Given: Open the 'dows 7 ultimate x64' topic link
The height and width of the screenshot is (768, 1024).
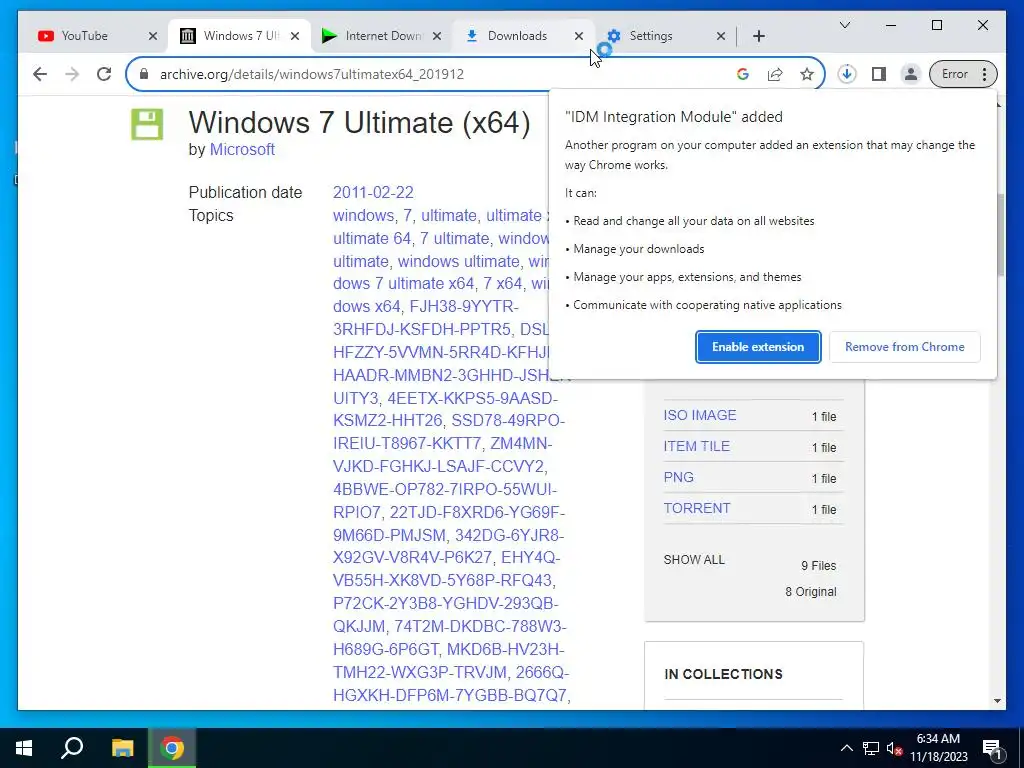Looking at the screenshot, I should 404,283.
